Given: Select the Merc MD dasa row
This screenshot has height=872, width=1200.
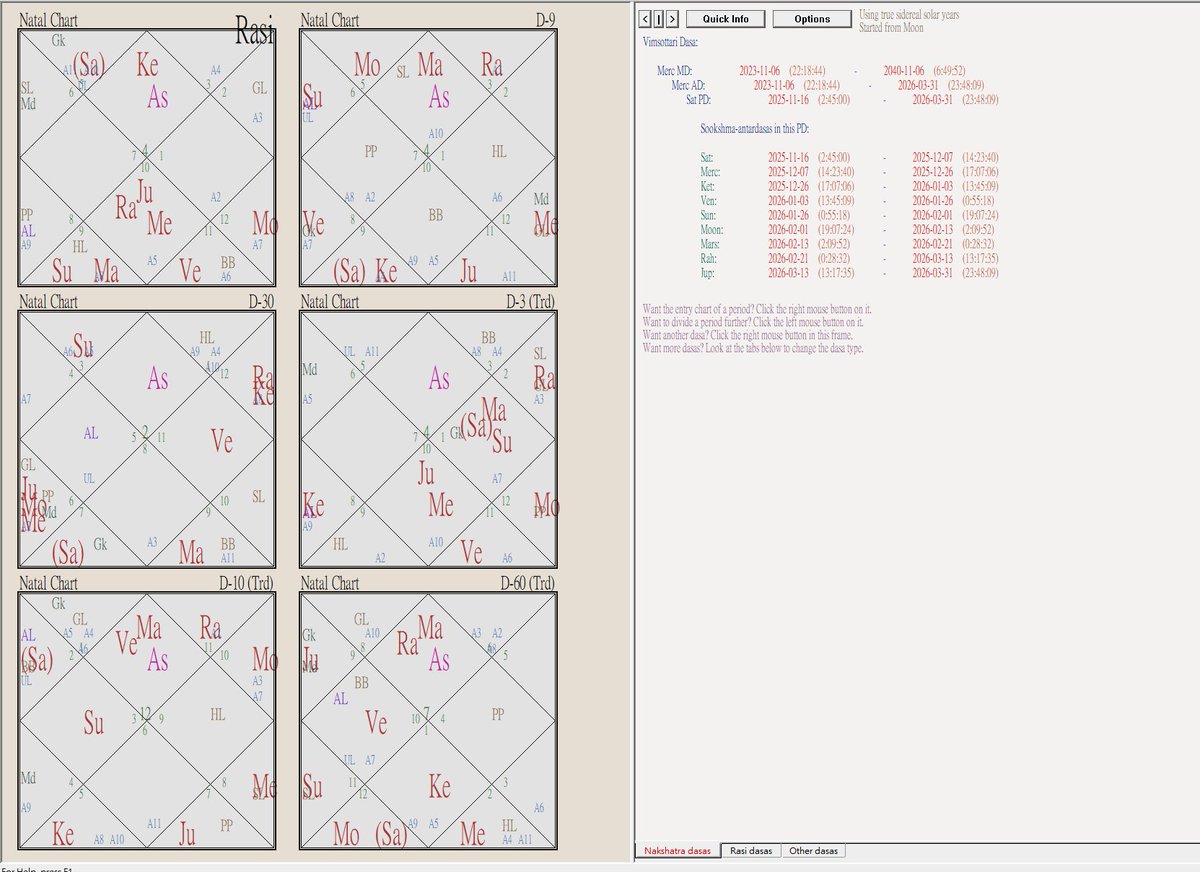Looking at the screenshot, I should (x=811, y=71).
